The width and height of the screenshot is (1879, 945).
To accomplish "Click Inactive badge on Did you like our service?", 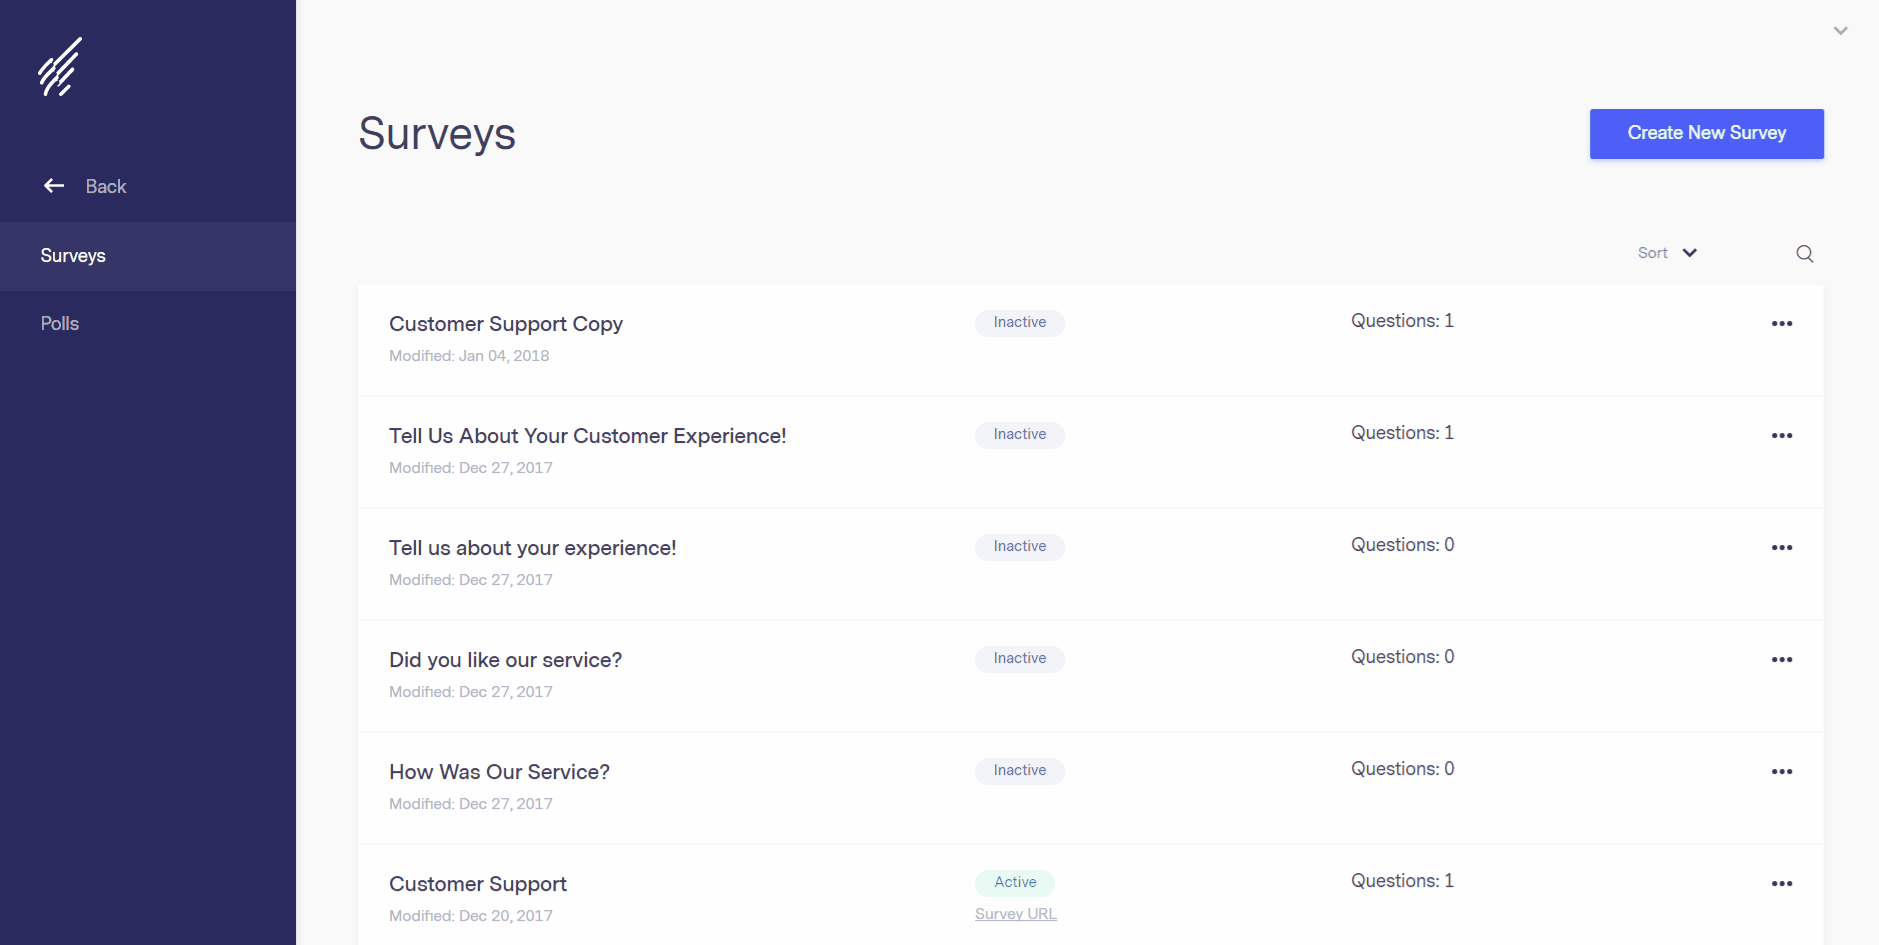I will [x=1020, y=659].
